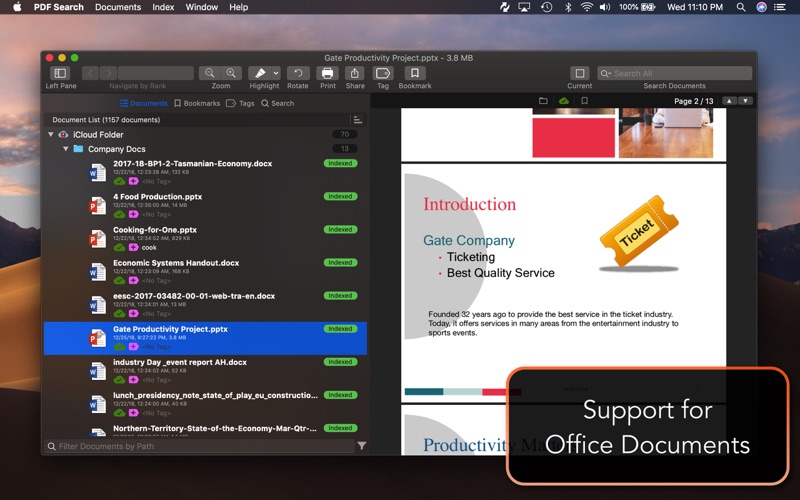This screenshot has height=500, width=800.
Task: Add a Bookmark from the toolbar
Action: pos(415,73)
